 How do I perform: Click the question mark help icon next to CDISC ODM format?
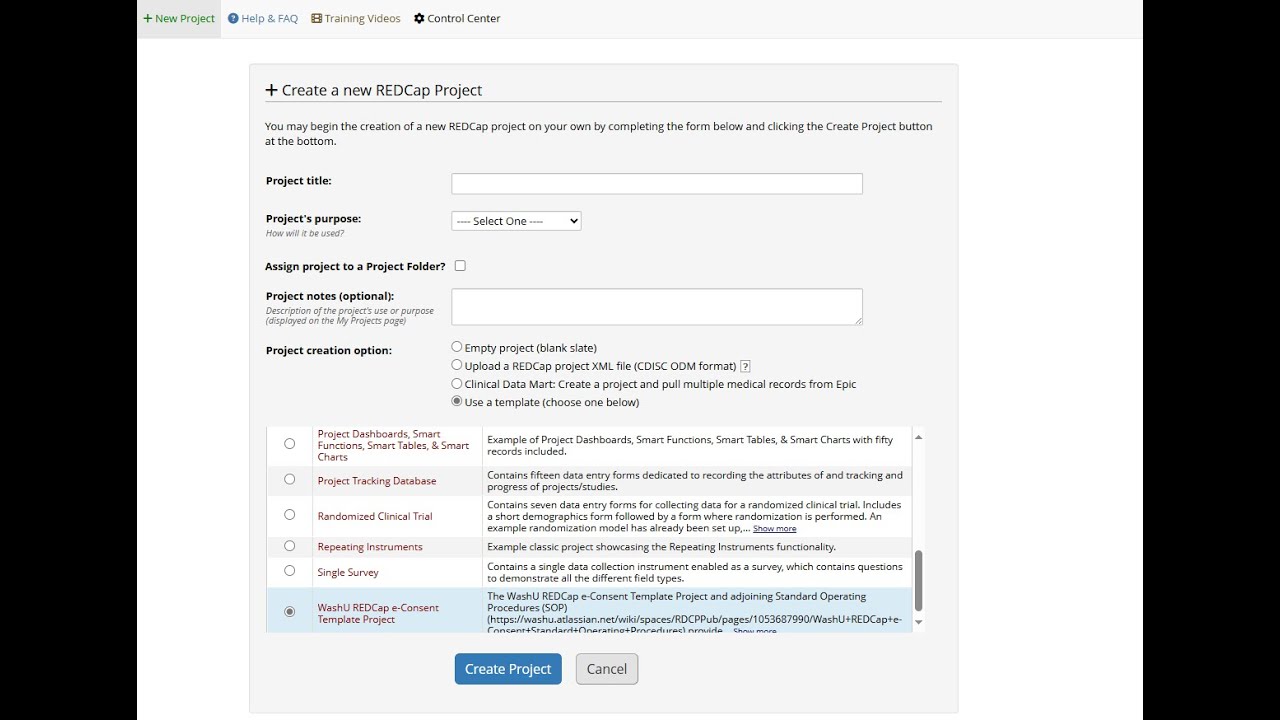pyautogui.click(x=745, y=367)
